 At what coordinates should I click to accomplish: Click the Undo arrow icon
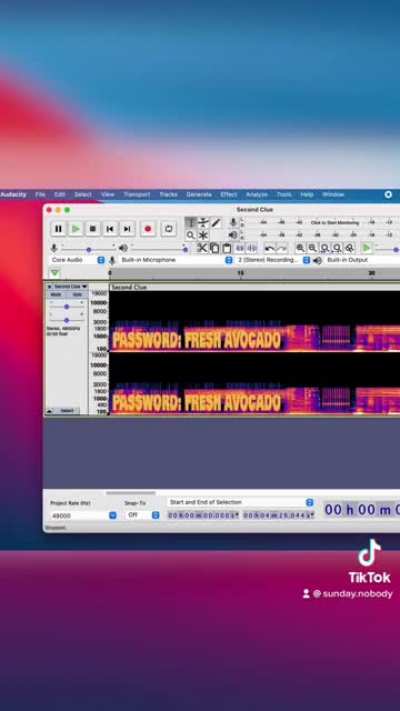pyautogui.click(x=270, y=248)
